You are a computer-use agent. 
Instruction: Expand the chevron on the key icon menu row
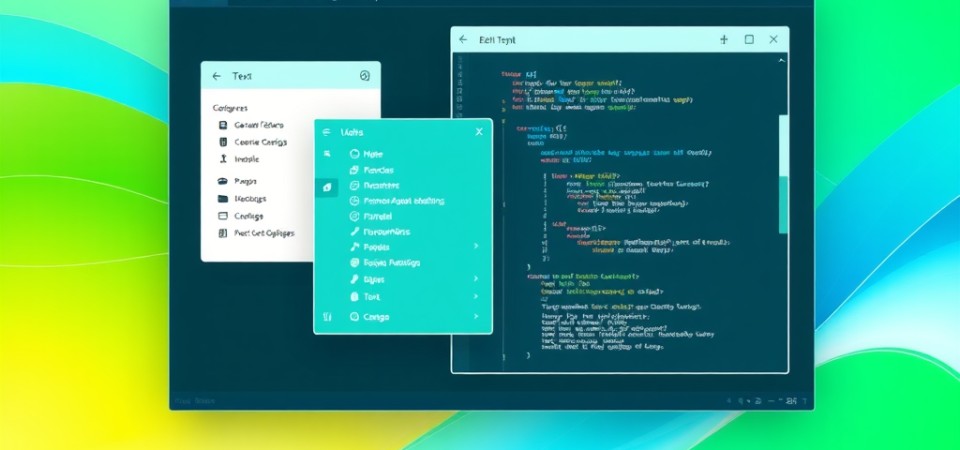click(x=476, y=279)
